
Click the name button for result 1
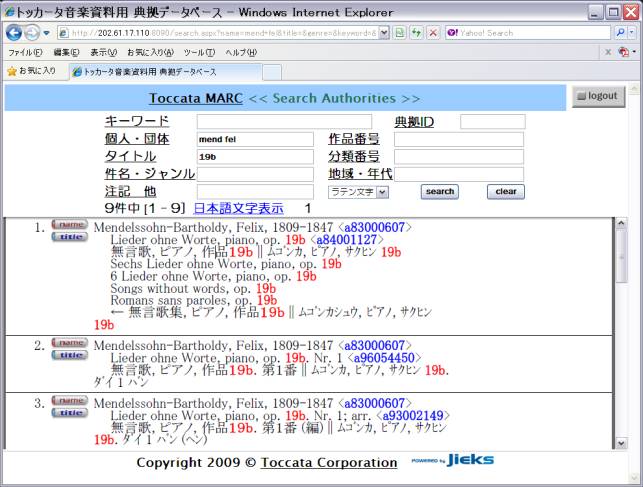[x=70, y=224]
